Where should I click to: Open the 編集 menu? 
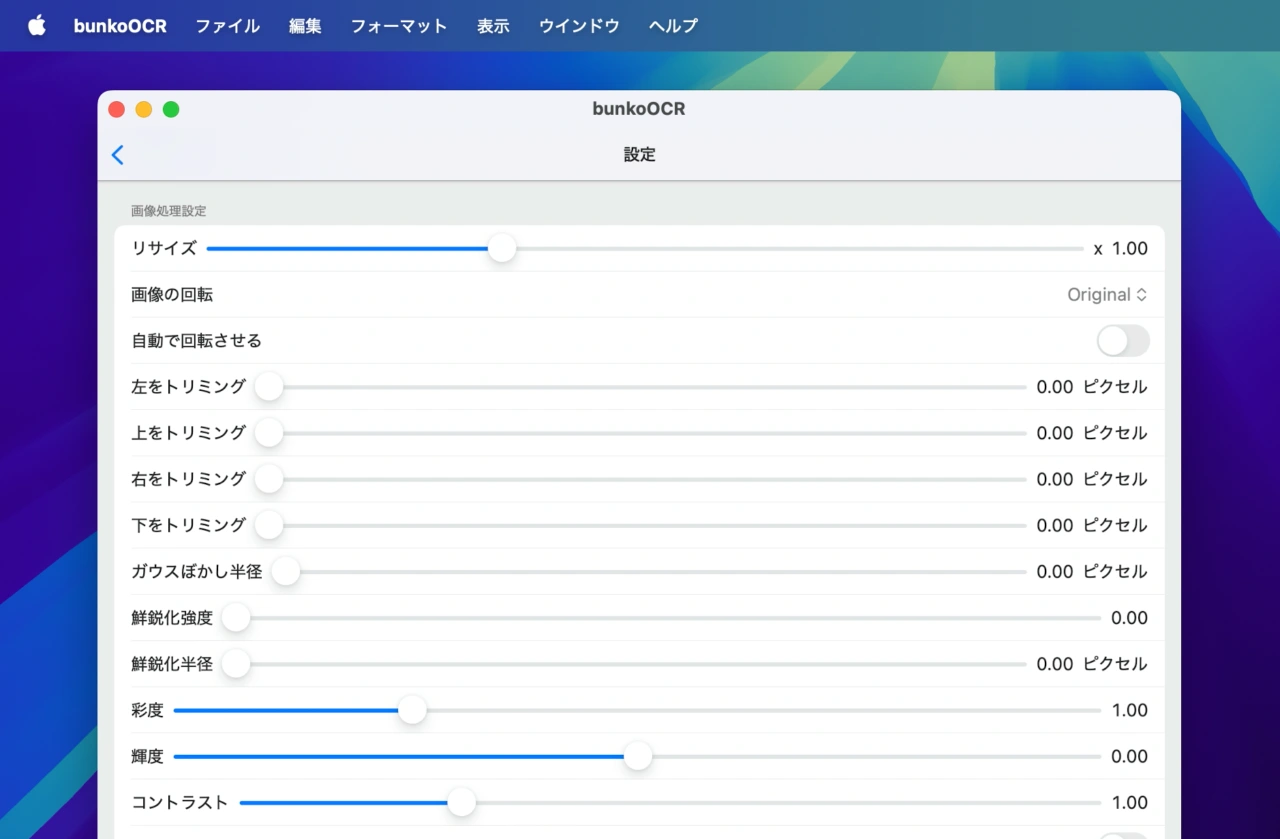[x=304, y=26]
